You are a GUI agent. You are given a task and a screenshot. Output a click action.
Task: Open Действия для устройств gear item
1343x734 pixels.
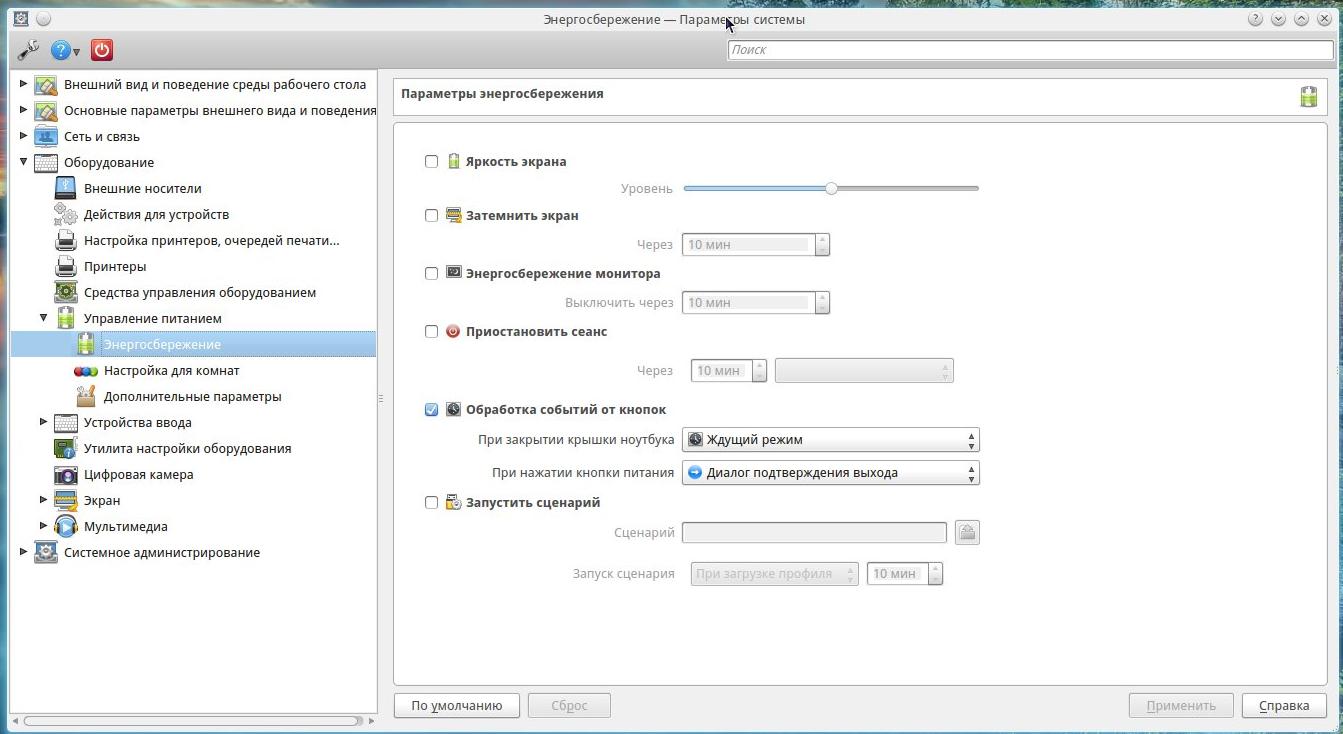156,215
